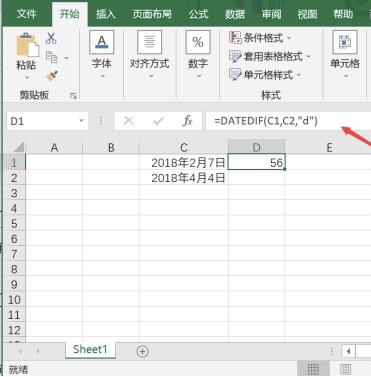Select cell with 2018年2月7日
The image size is (371, 377).
(184, 163)
